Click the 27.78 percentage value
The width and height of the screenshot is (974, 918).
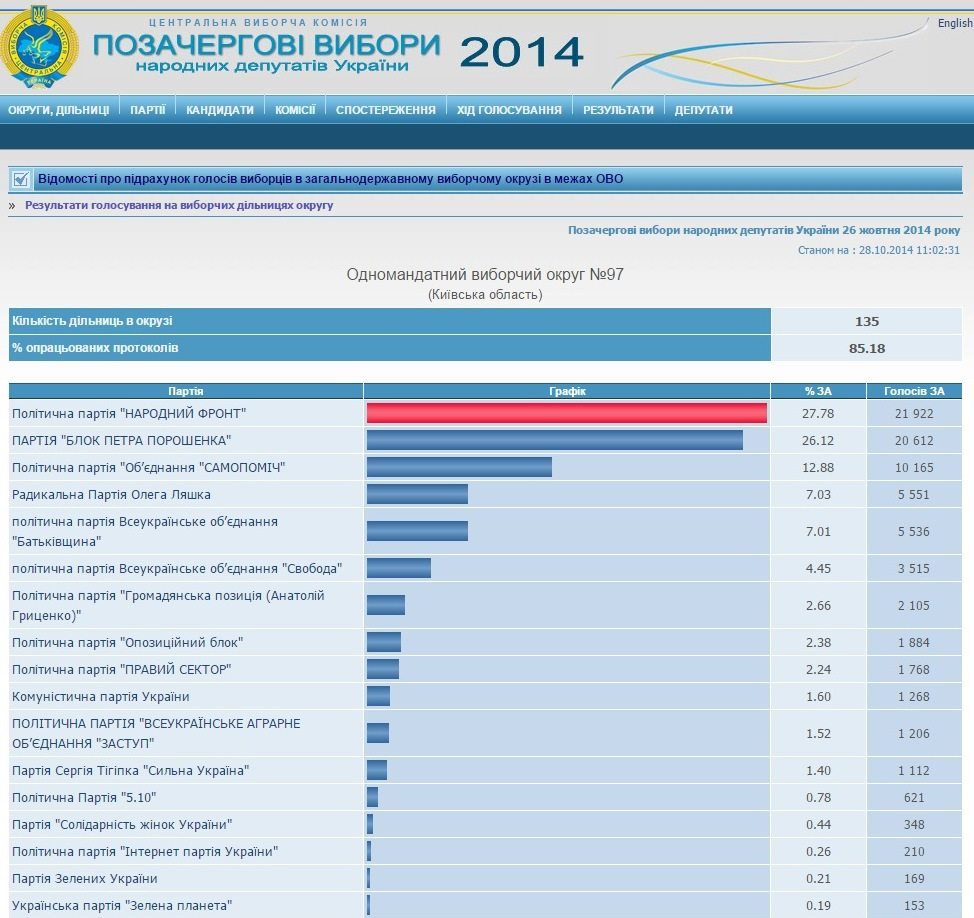pos(818,414)
